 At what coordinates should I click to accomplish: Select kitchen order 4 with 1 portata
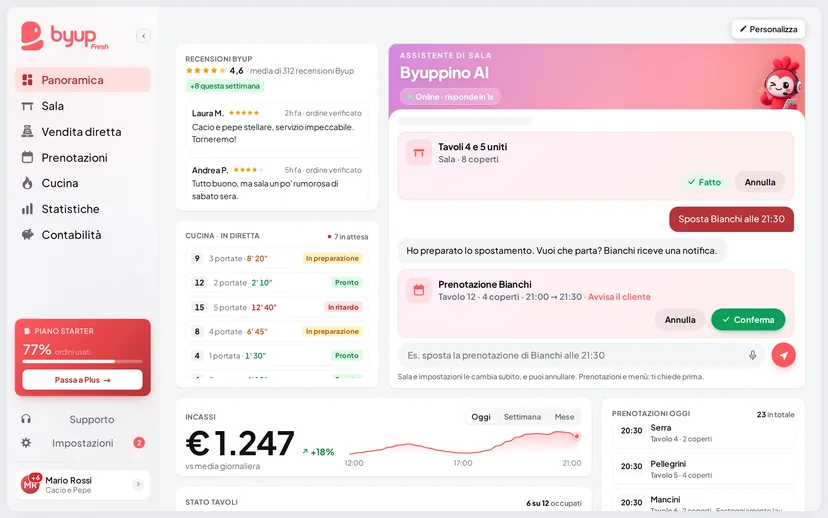click(x=277, y=356)
